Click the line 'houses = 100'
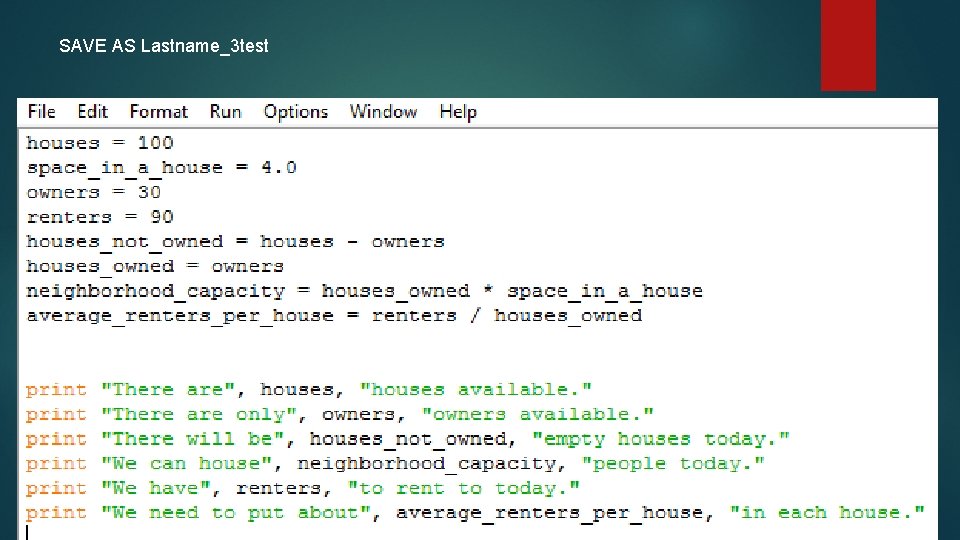Image resolution: width=960 pixels, height=540 pixels. 100,143
